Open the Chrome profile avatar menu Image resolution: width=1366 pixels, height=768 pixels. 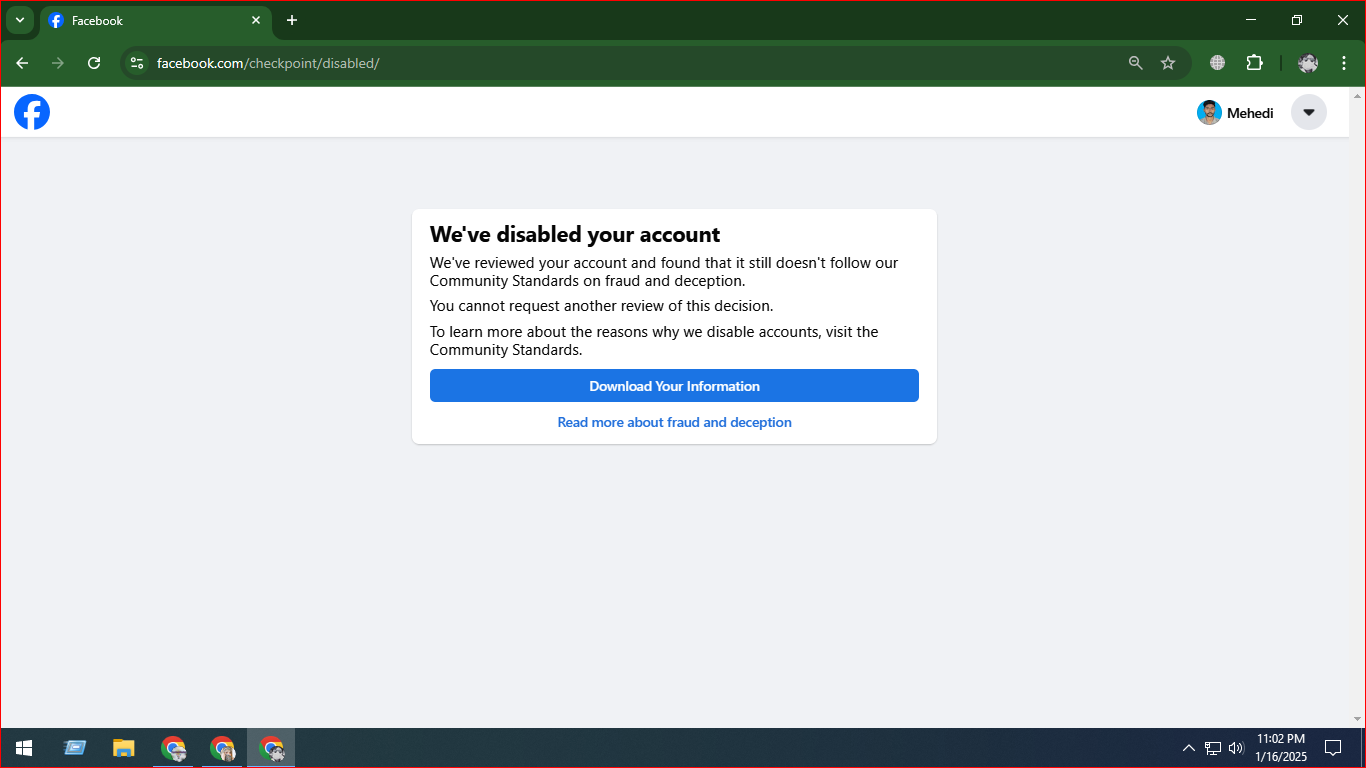pyautogui.click(x=1308, y=63)
